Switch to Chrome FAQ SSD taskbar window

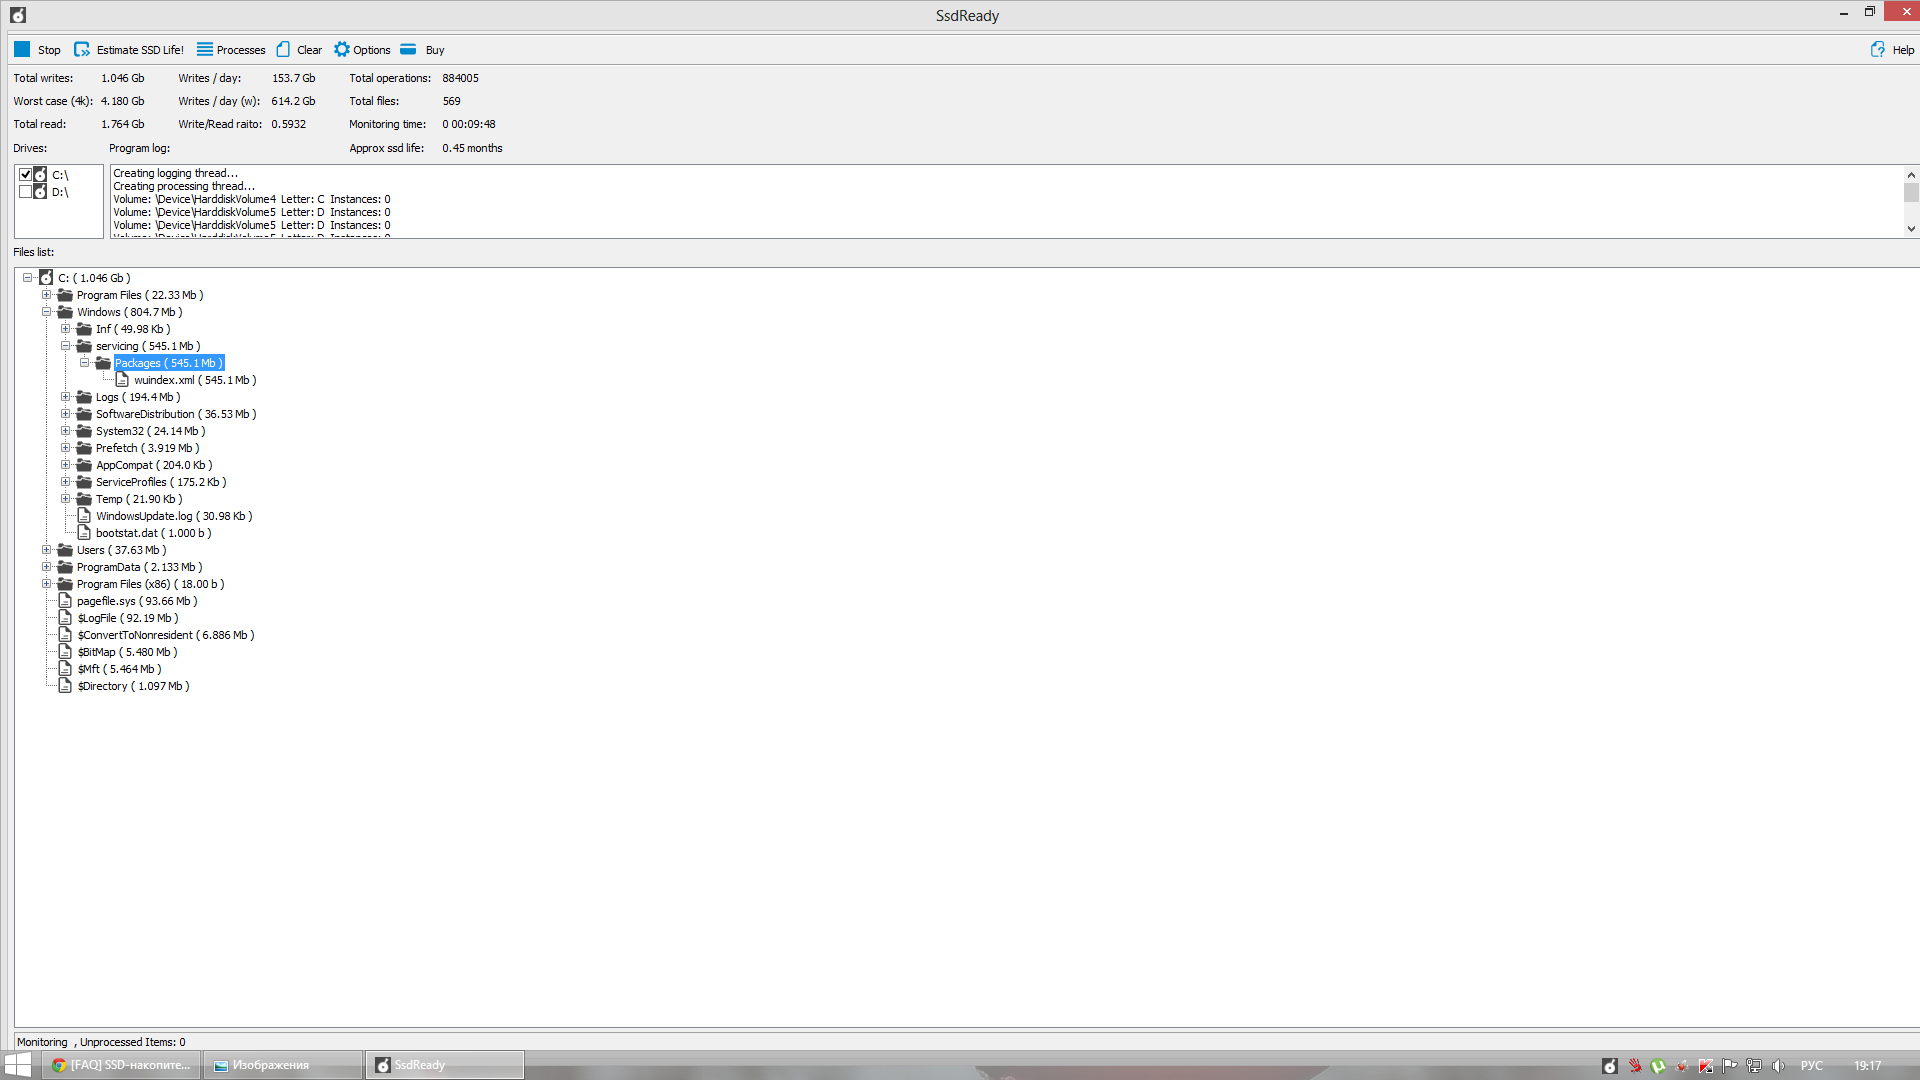click(x=121, y=1065)
